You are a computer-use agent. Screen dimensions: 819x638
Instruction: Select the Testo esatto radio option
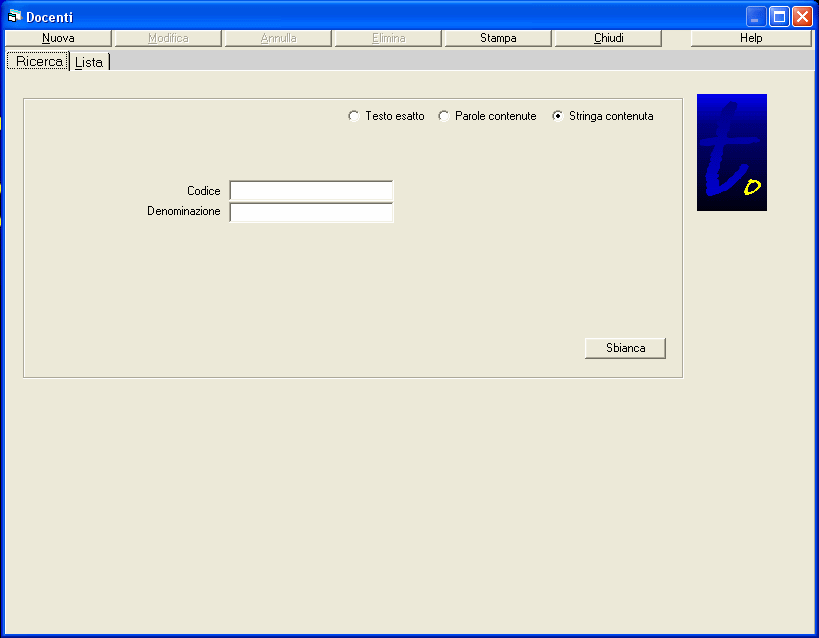coord(354,116)
